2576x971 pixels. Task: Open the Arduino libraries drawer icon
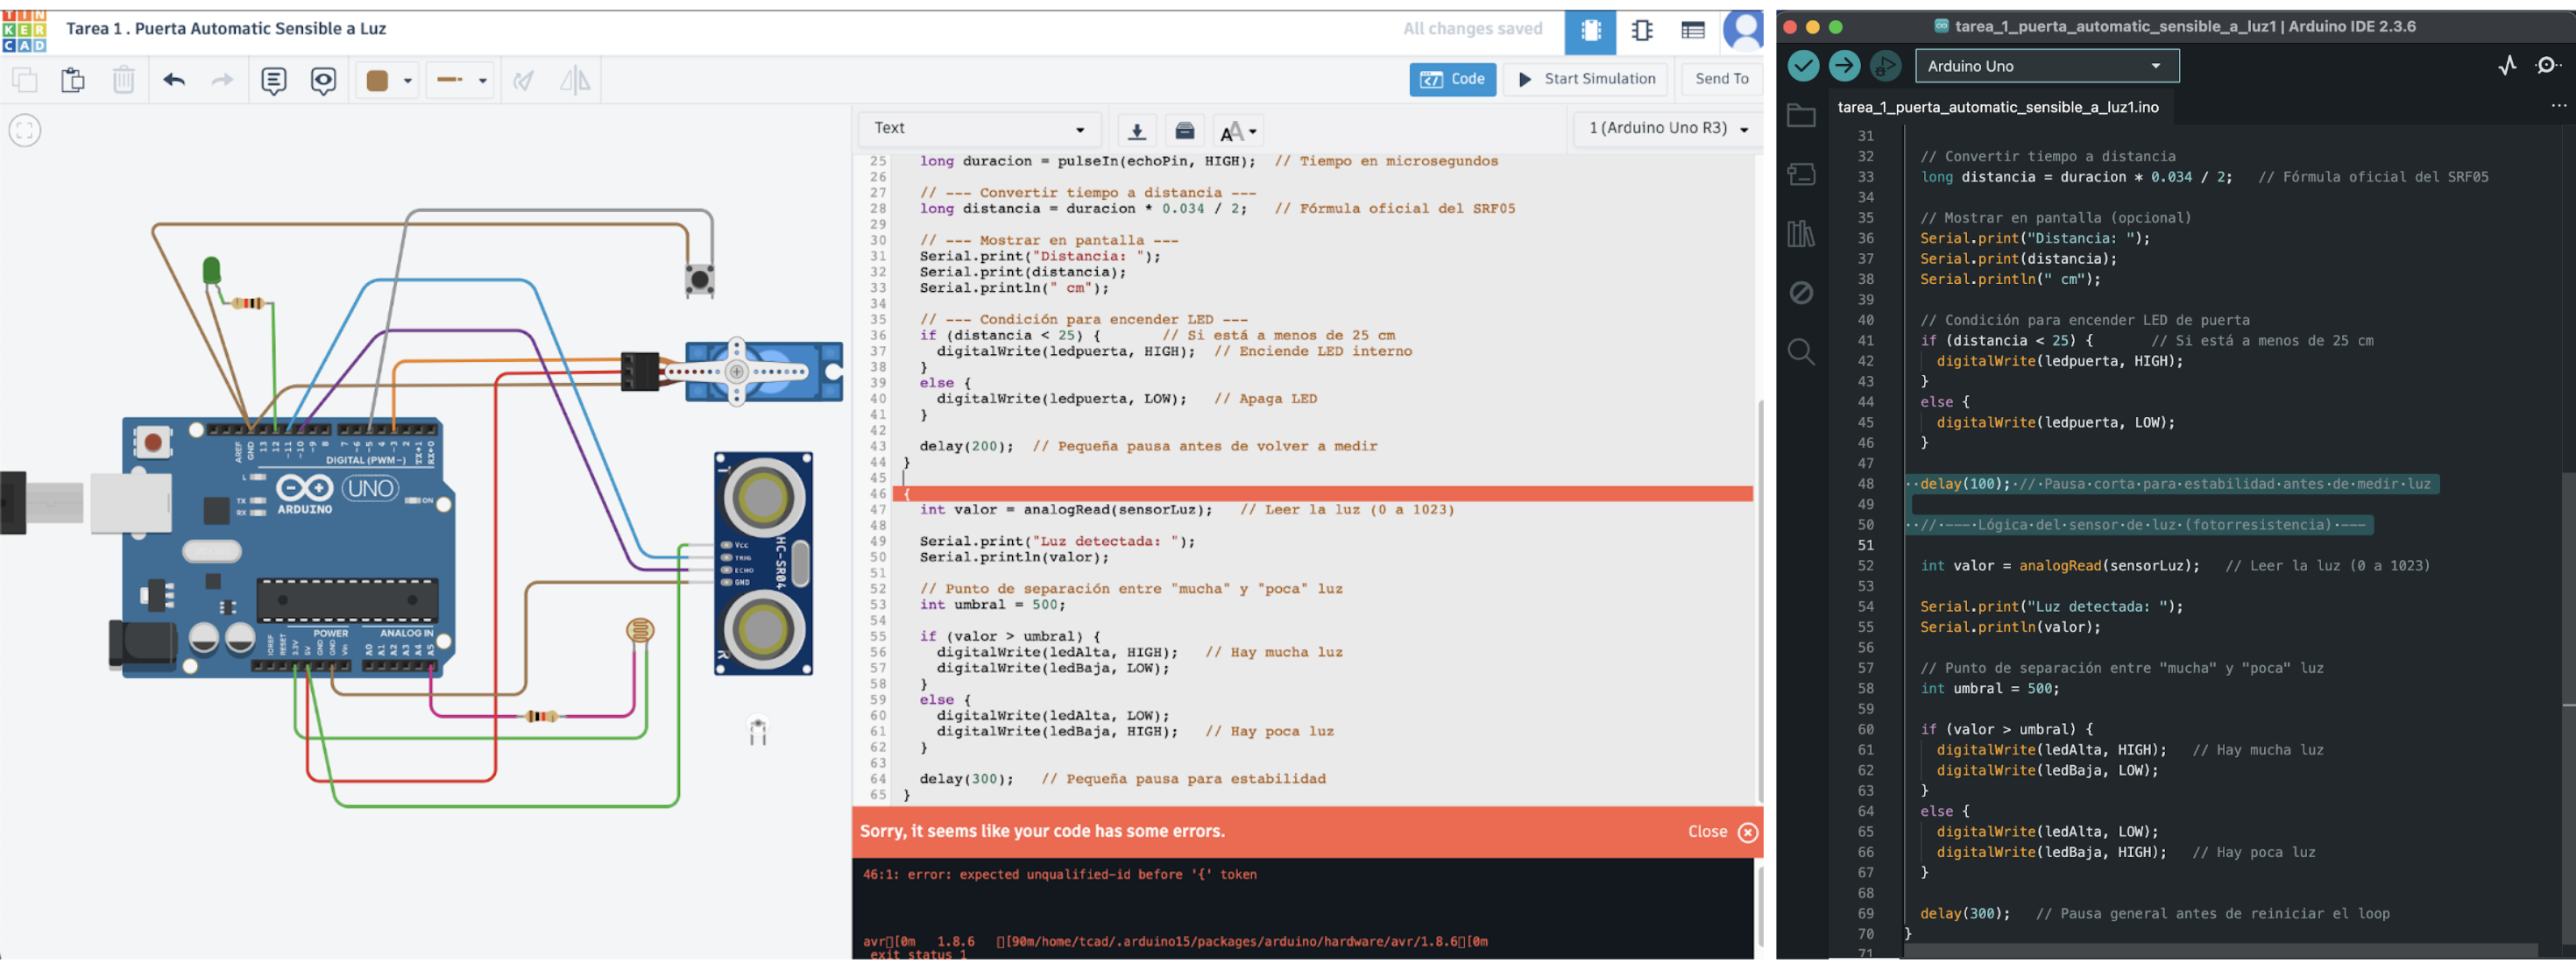point(1184,131)
